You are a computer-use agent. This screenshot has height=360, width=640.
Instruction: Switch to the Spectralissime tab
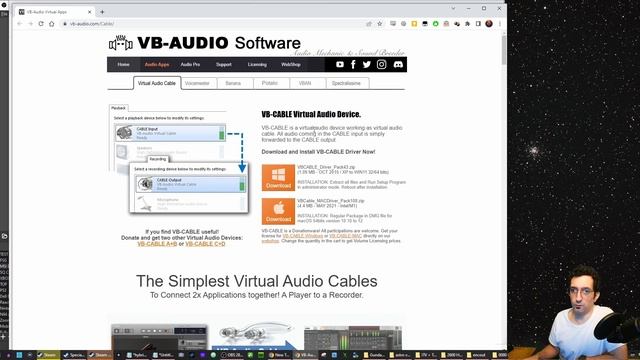point(346,83)
